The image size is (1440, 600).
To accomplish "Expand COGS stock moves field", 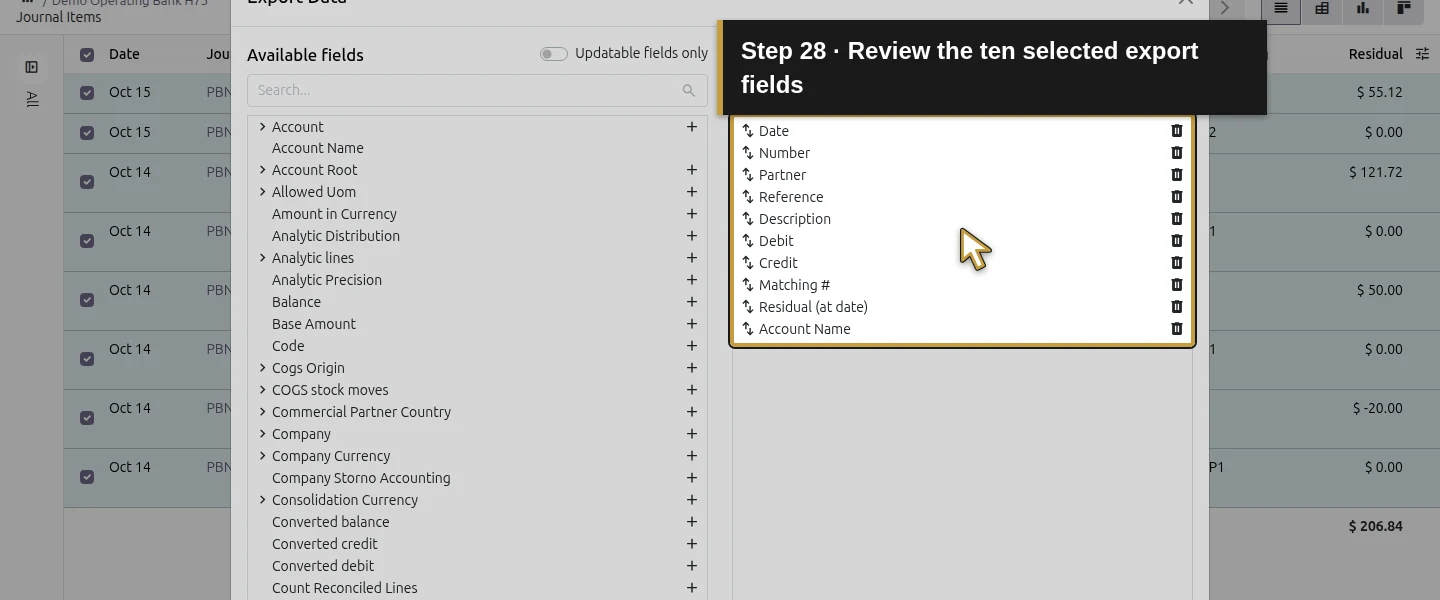I will point(262,390).
